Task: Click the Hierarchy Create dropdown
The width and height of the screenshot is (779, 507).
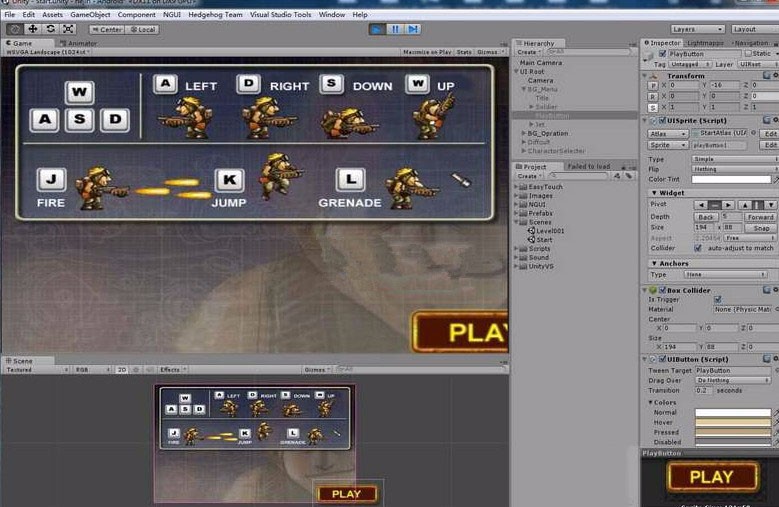Action: click(x=529, y=52)
